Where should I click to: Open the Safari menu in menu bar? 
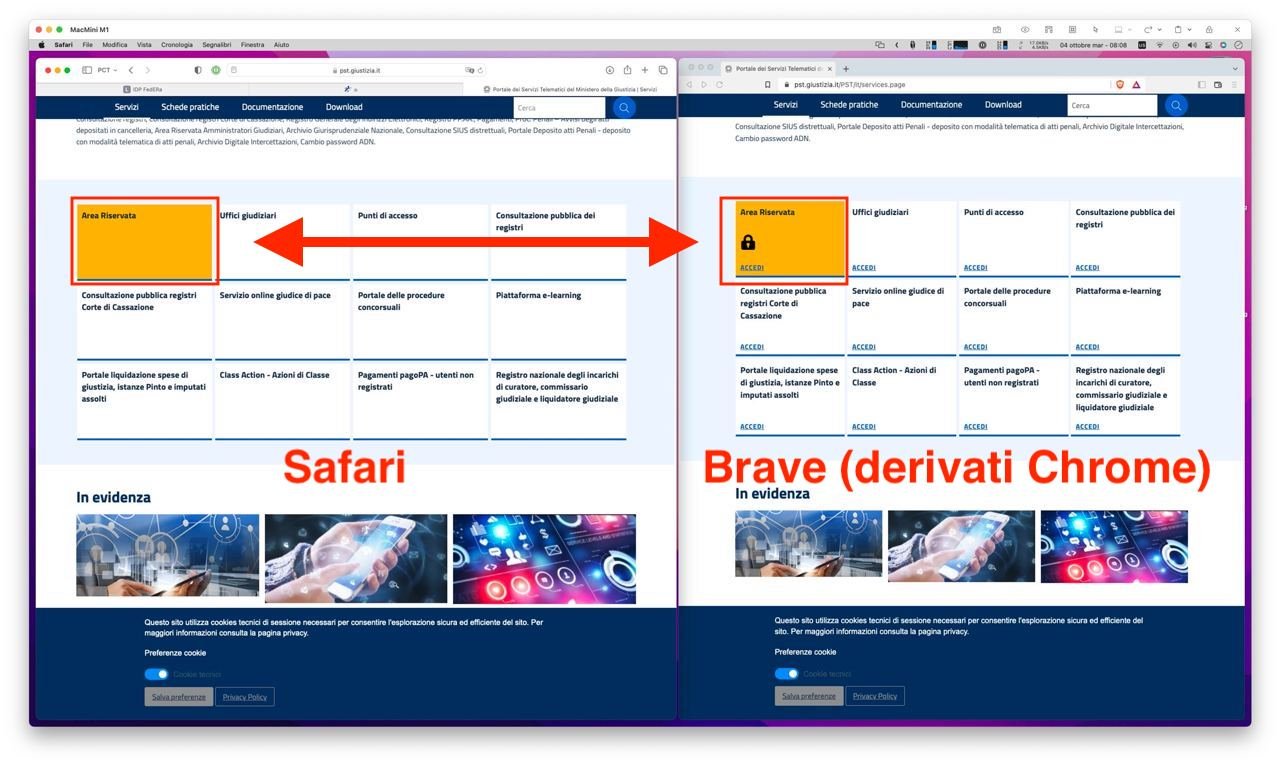[x=63, y=45]
